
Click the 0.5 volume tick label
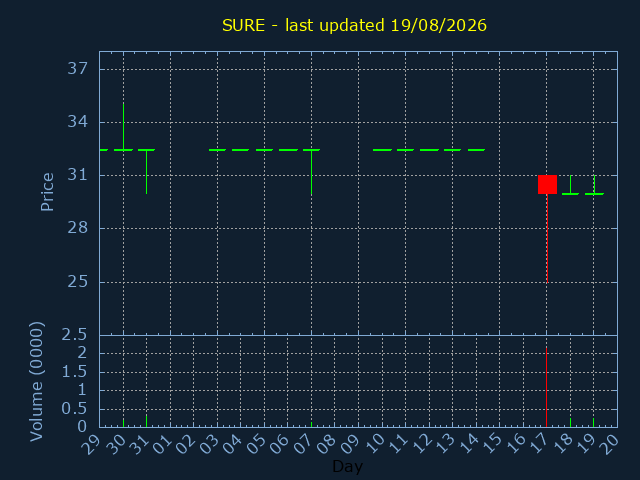74,409
